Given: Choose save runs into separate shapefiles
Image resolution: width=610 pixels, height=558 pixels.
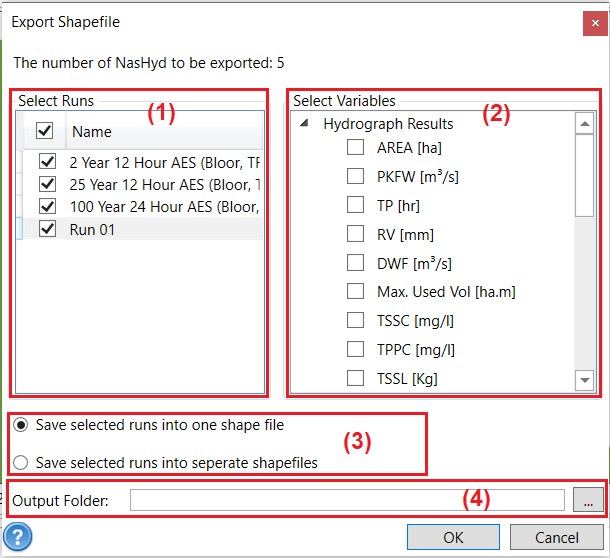Looking at the screenshot, I should [x=21, y=463].
